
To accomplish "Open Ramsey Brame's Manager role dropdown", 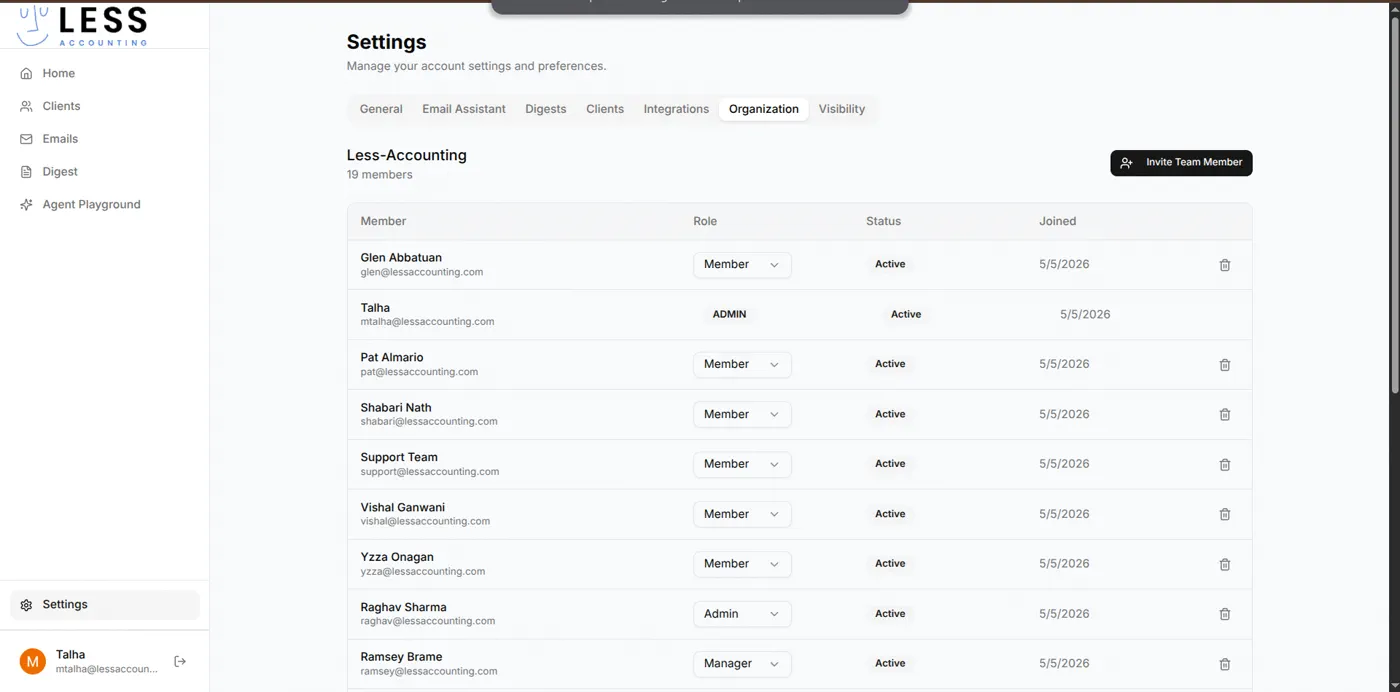I will click(x=742, y=664).
